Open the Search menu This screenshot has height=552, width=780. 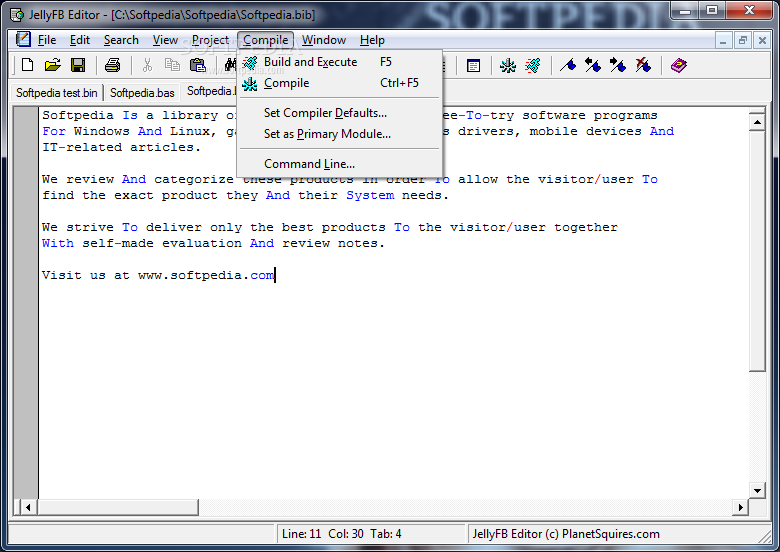coord(121,40)
